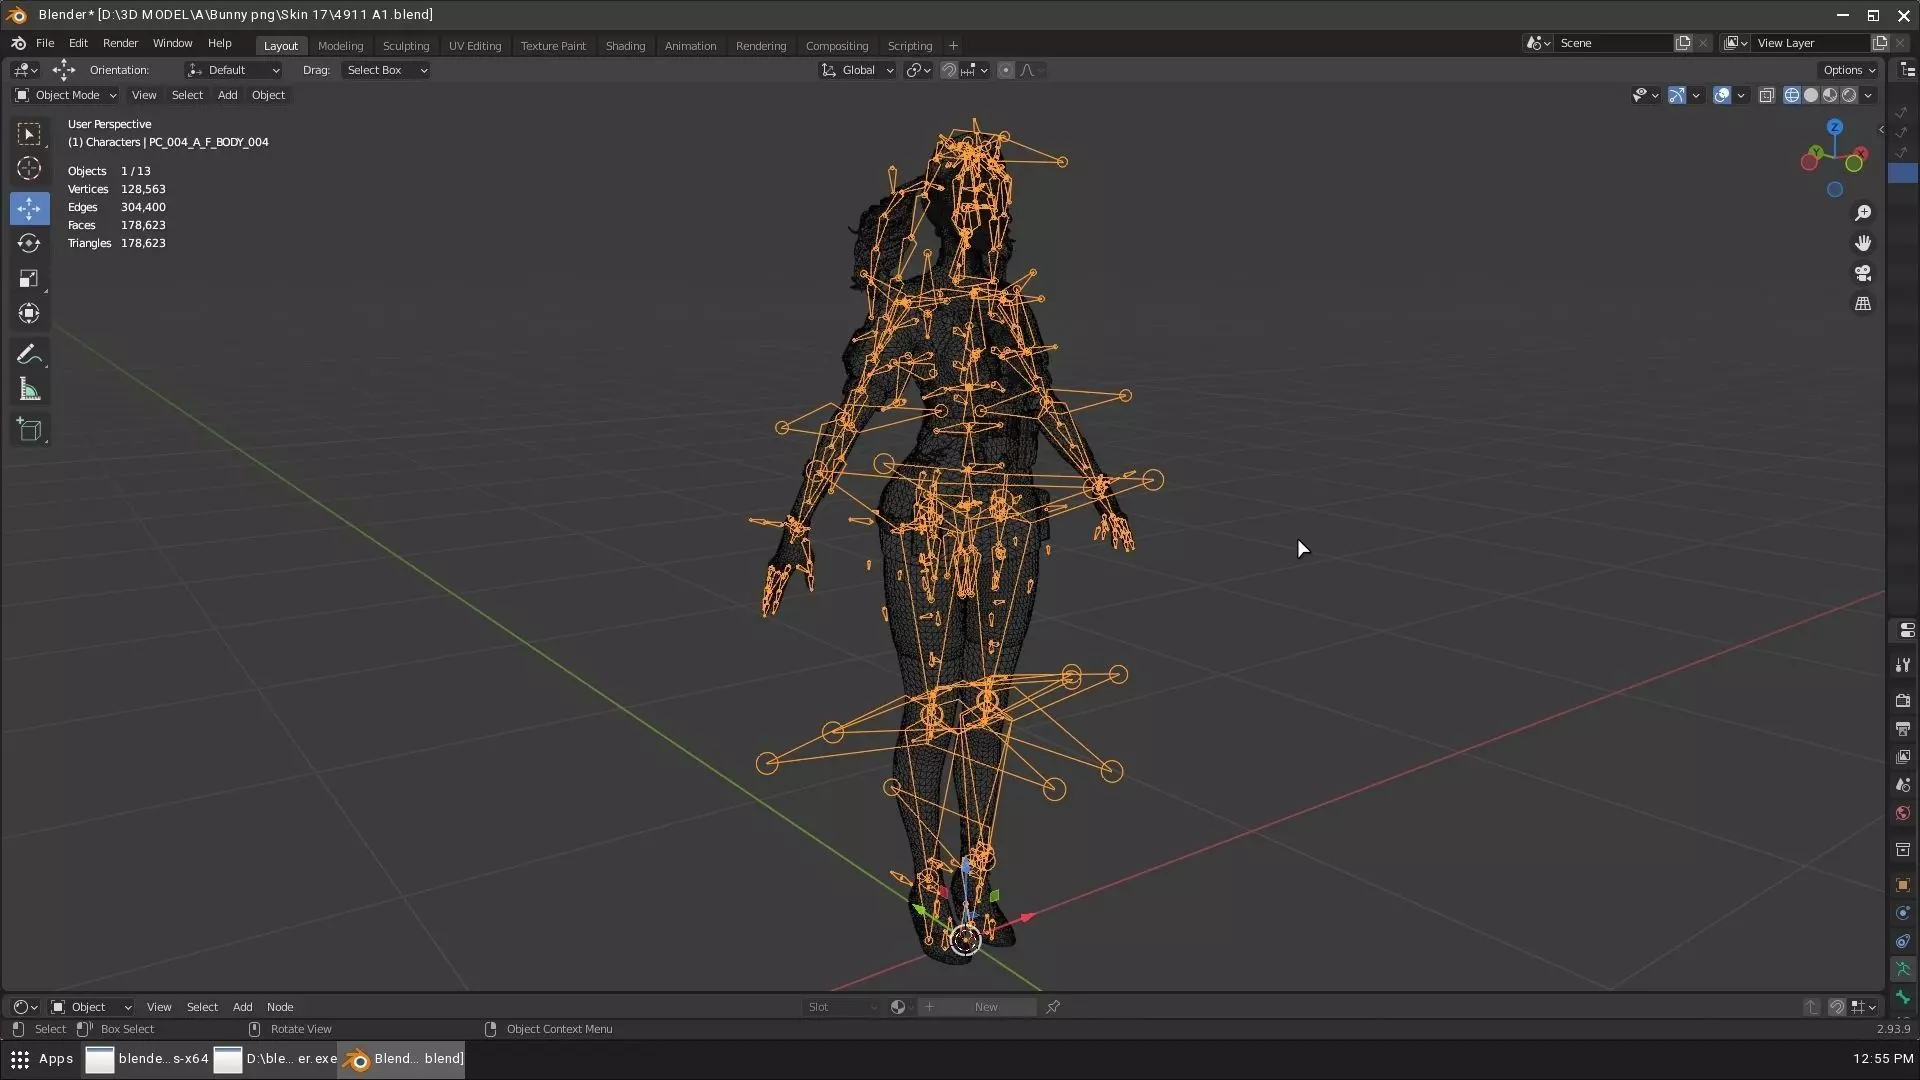
Task: Open the Active Tool properties tab
Action: (x=1903, y=665)
